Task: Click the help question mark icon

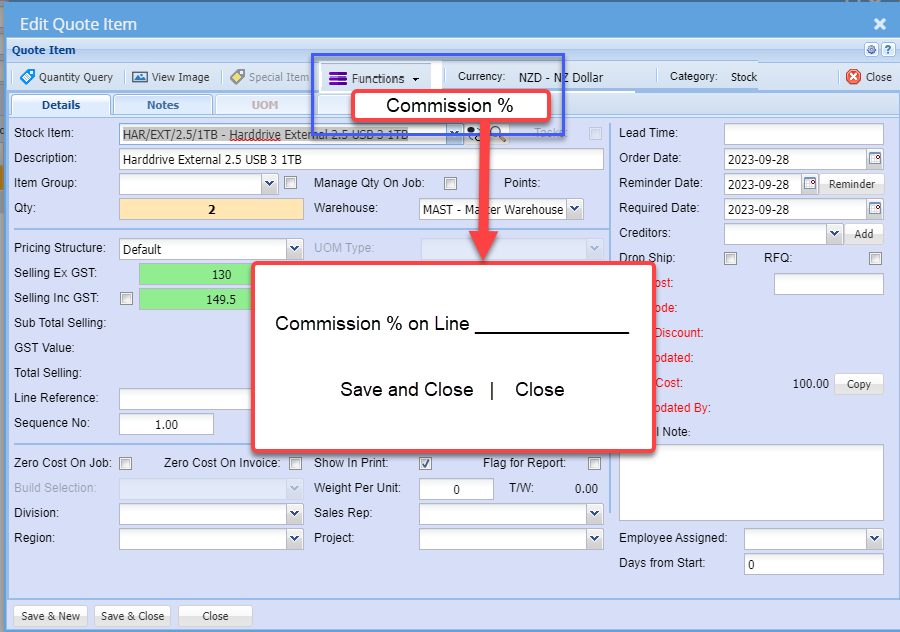Action: [887, 49]
